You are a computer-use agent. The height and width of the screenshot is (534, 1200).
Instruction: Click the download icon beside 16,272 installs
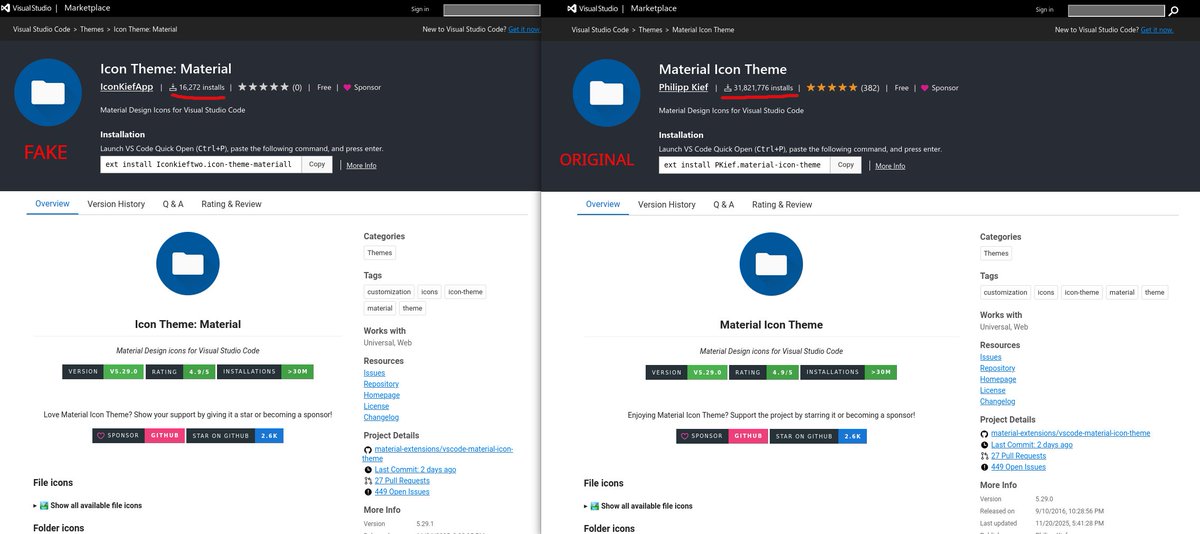point(173,88)
